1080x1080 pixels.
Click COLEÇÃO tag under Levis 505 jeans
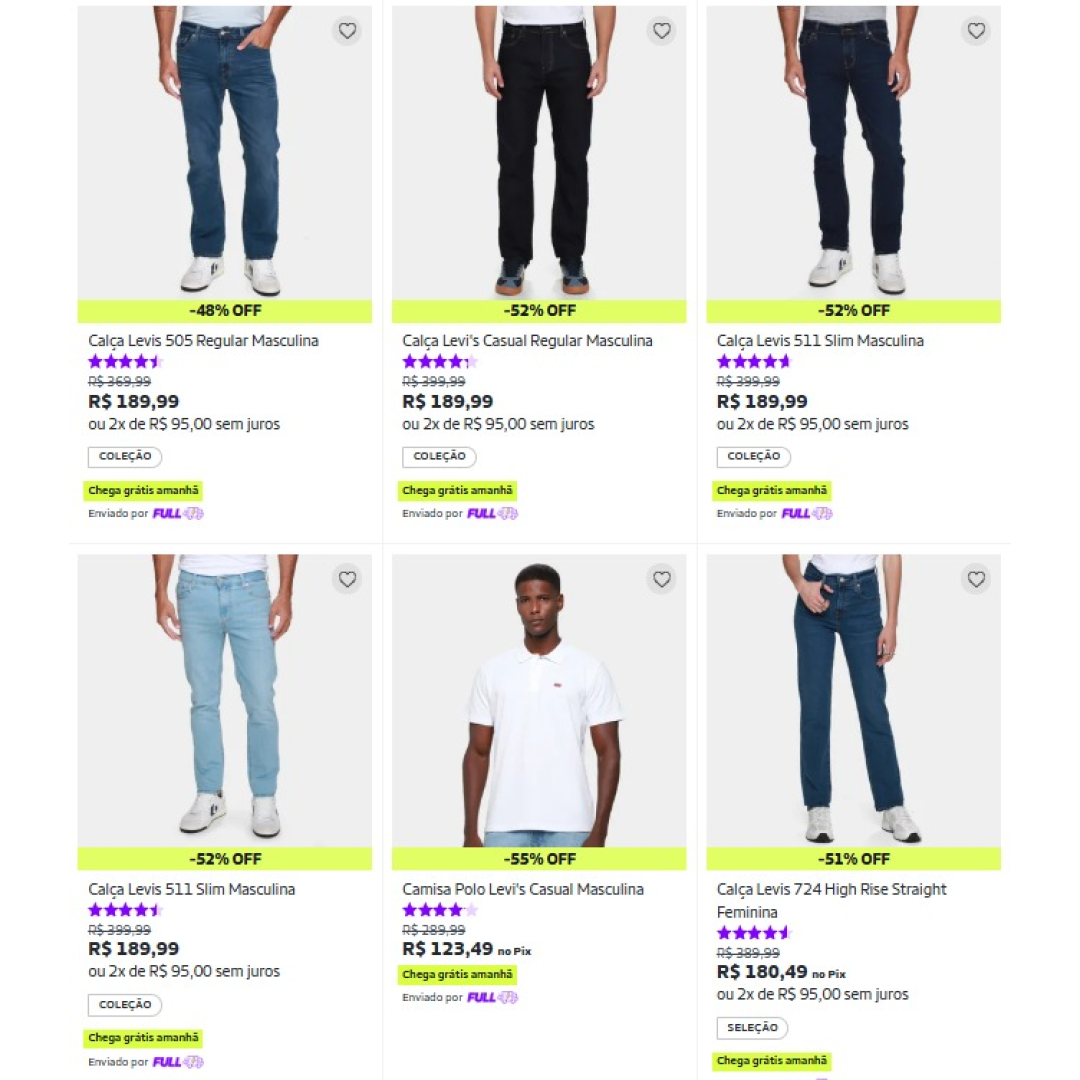pos(125,457)
